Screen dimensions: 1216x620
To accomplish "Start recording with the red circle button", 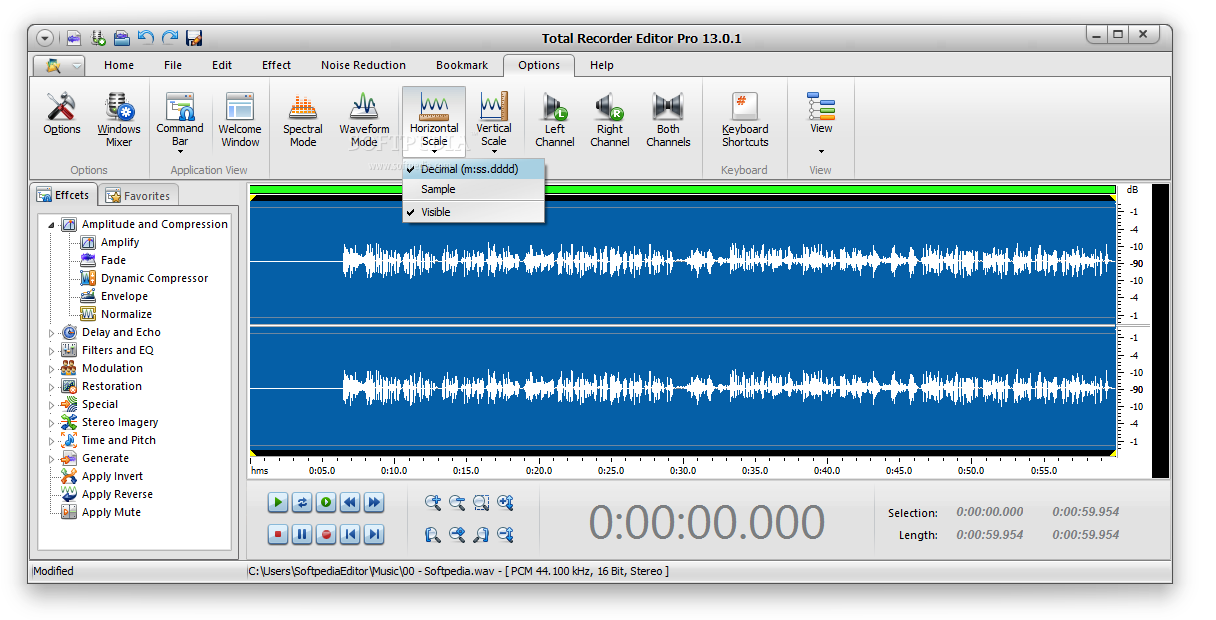I will [x=326, y=535].
